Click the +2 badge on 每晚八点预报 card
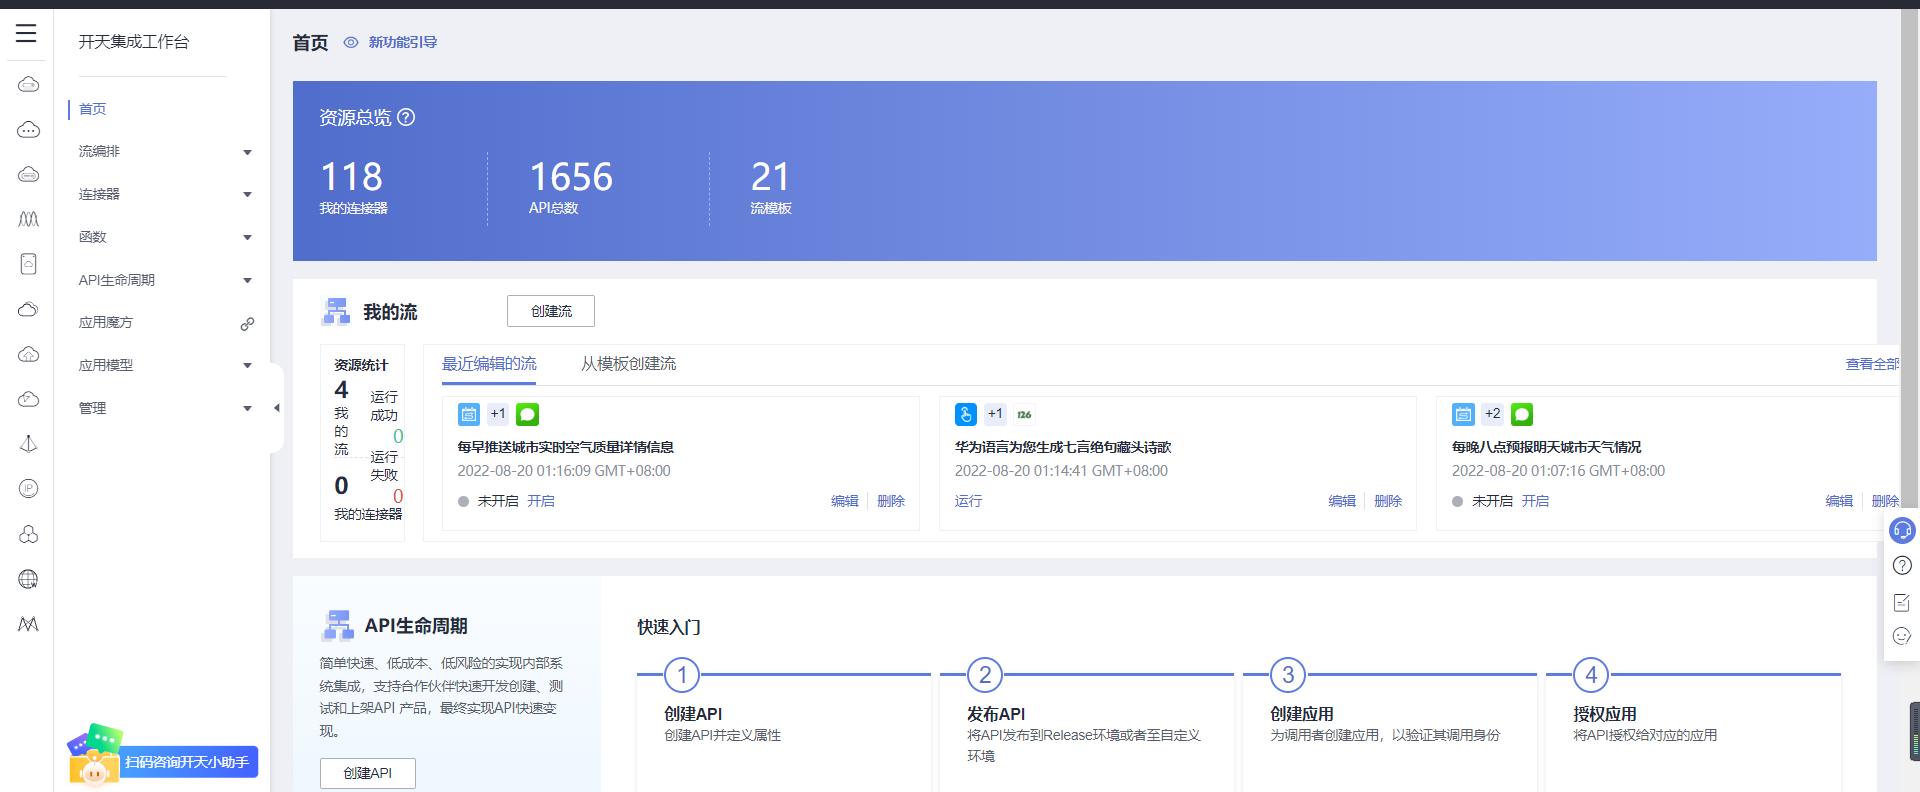 tap(1492, 414)
